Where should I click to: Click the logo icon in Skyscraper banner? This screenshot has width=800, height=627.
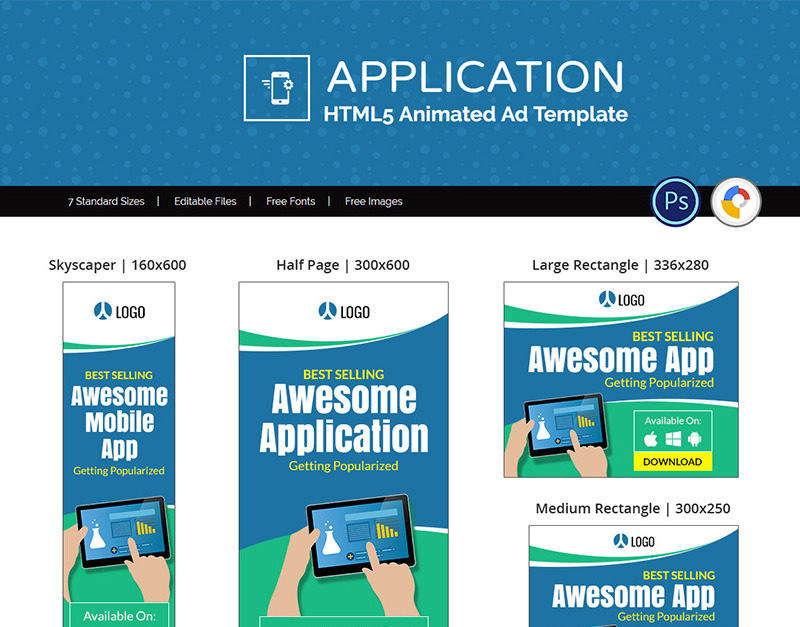click(101, 311)
